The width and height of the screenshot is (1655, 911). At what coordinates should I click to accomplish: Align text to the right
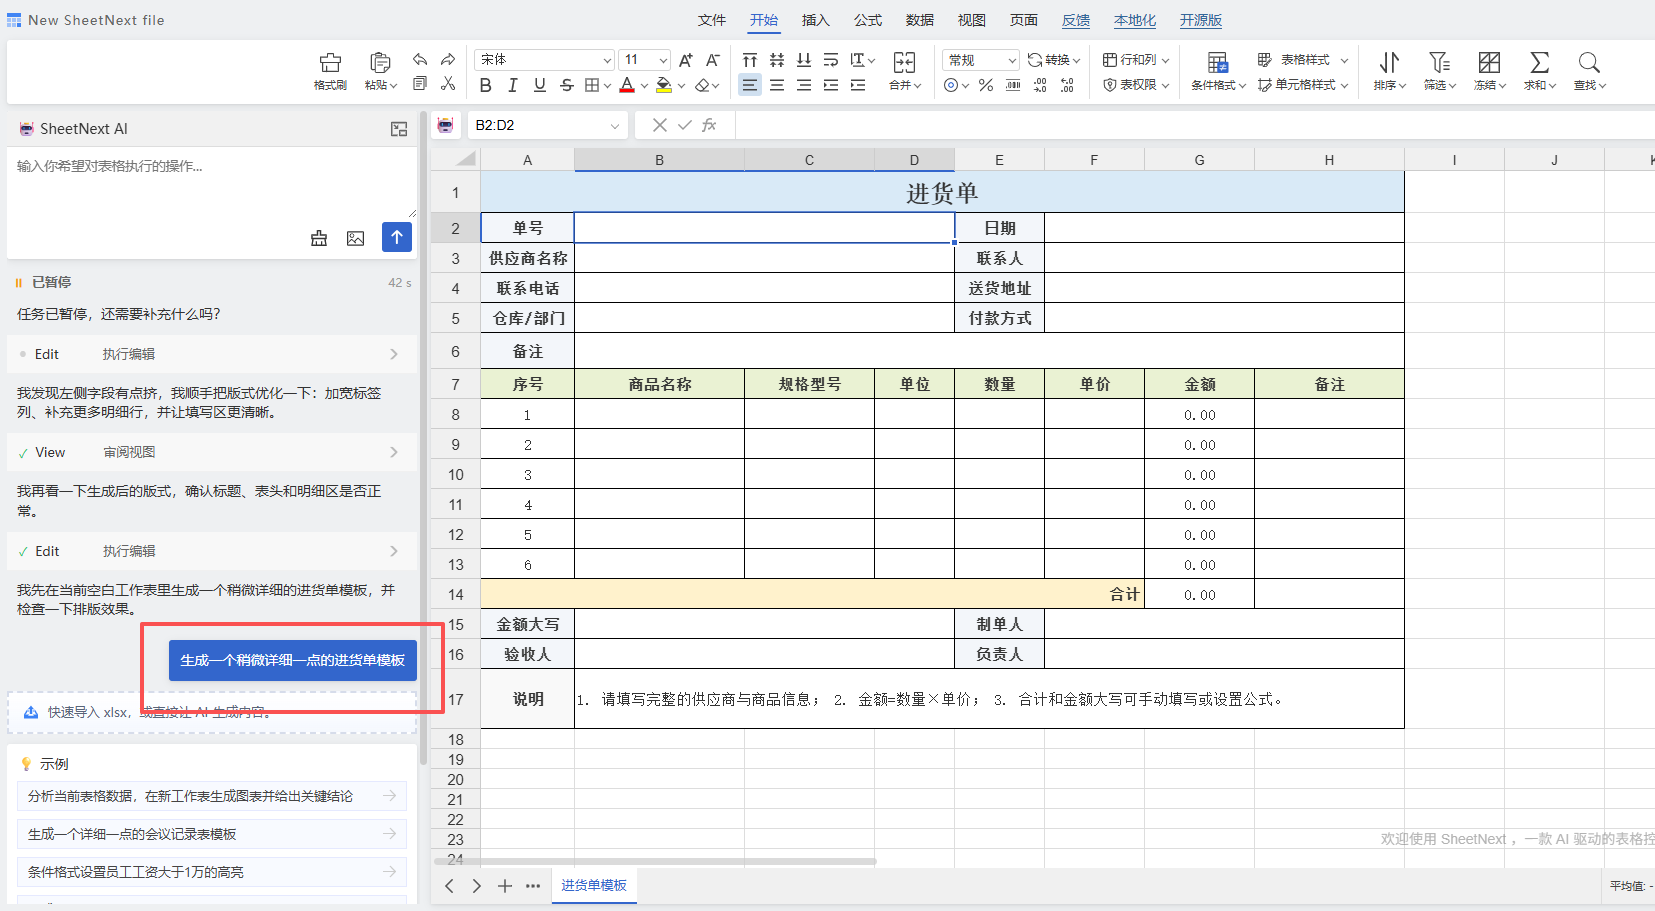[804, 85]
